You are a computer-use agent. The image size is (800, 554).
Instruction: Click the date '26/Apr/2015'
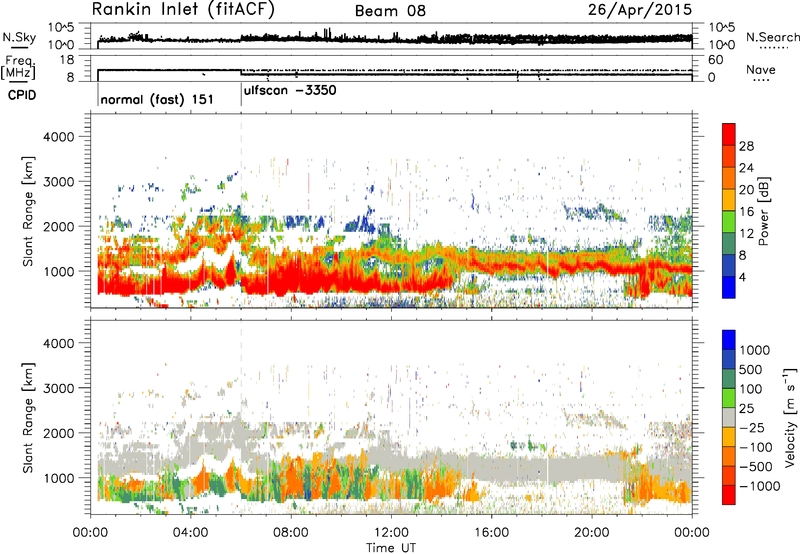tap(640, 10)
